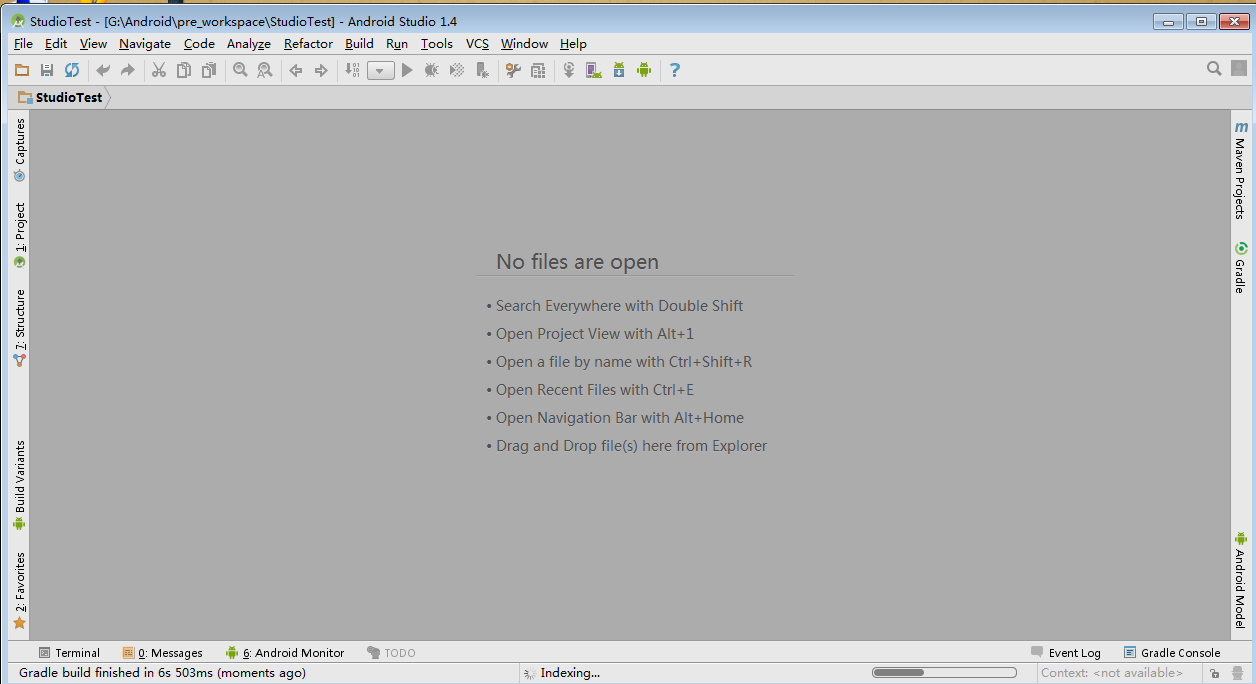The height and width of the screenshot is (684, 1256).
Task: Open the File menu
Action: coord(23,44)
